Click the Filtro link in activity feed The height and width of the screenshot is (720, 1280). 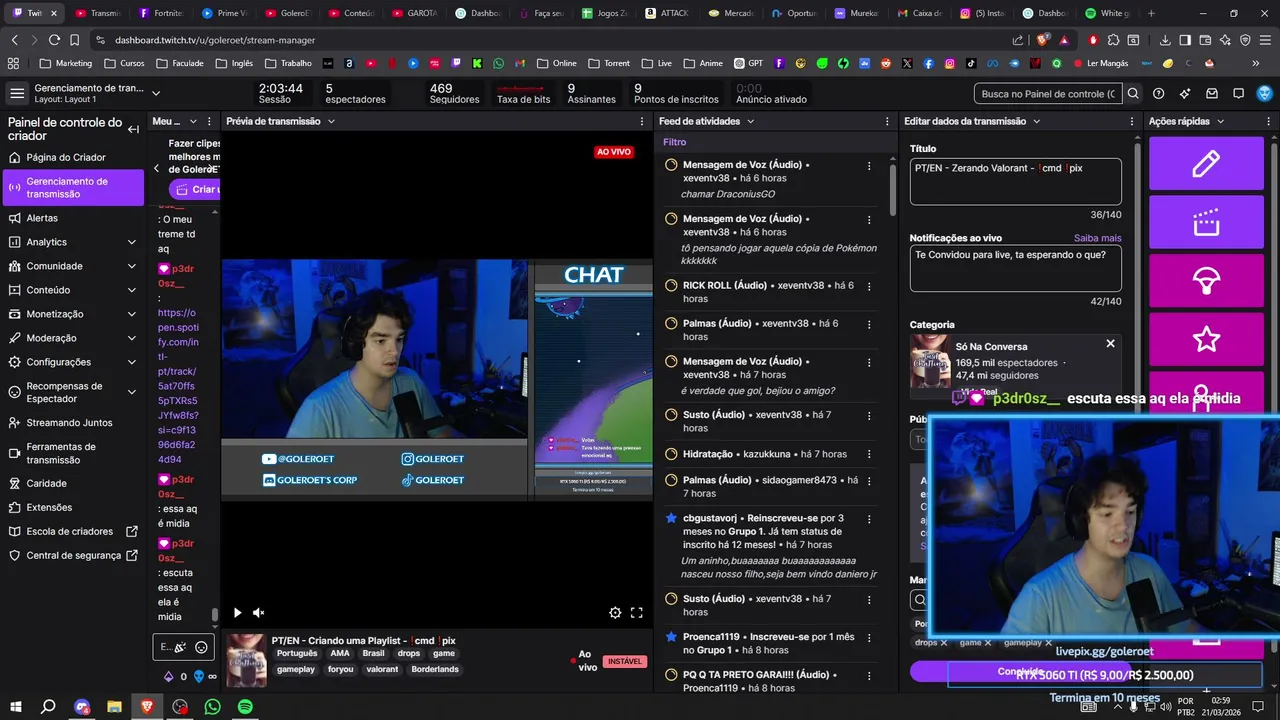coord(674,142)
